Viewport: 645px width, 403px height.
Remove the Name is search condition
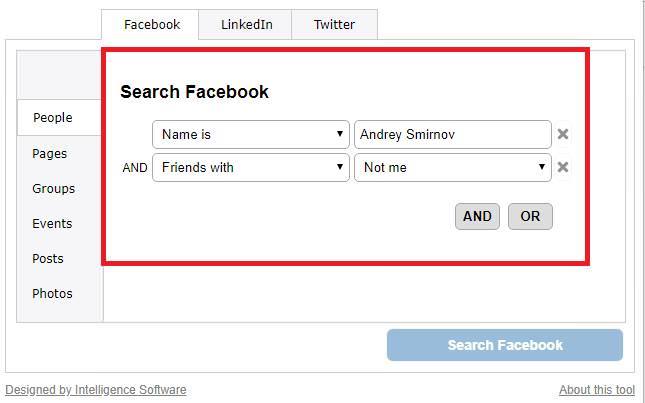click(x=562, y=134)
